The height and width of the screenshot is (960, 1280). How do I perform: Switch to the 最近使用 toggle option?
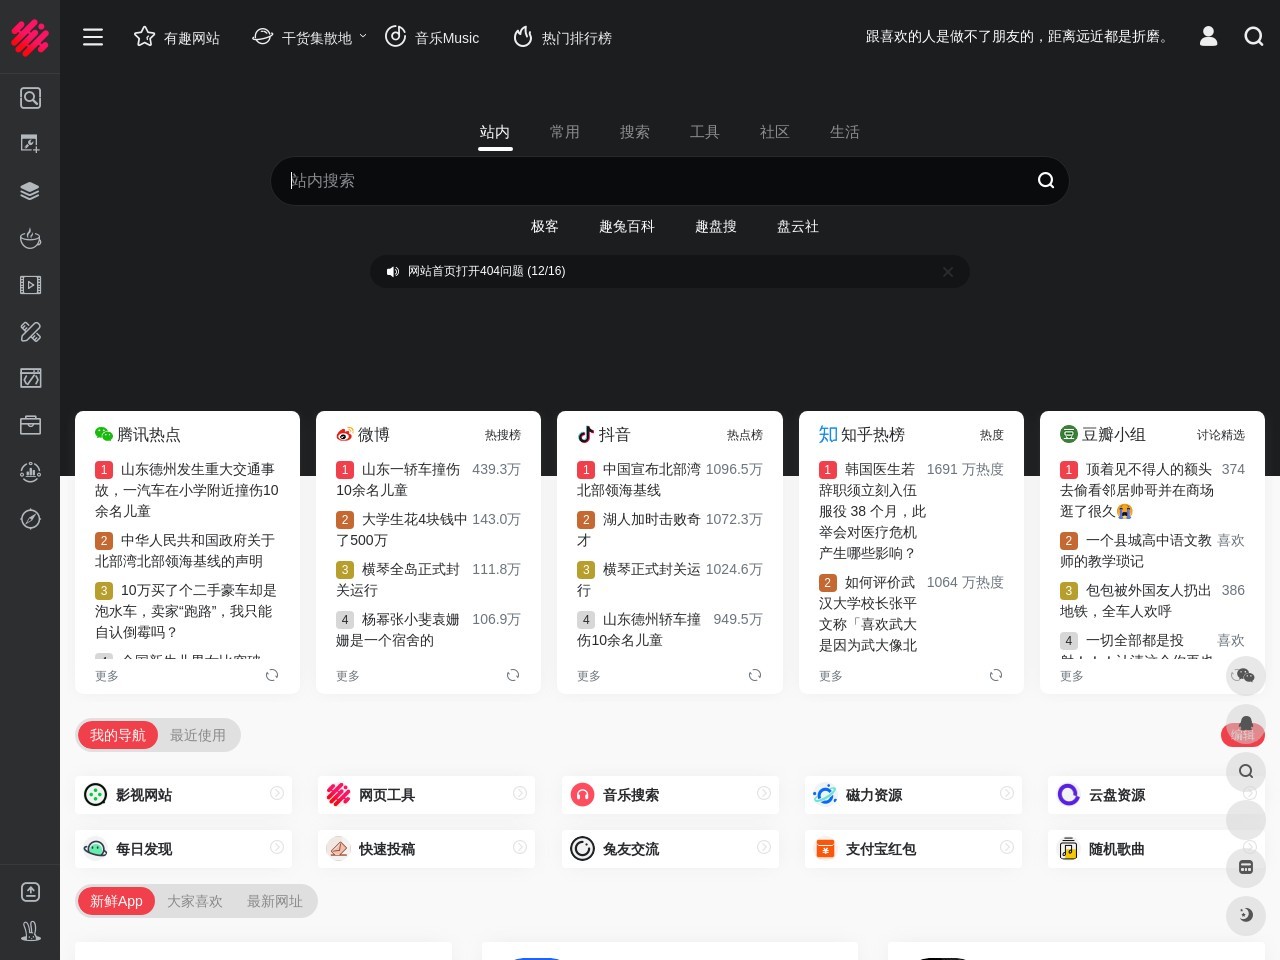198,735
